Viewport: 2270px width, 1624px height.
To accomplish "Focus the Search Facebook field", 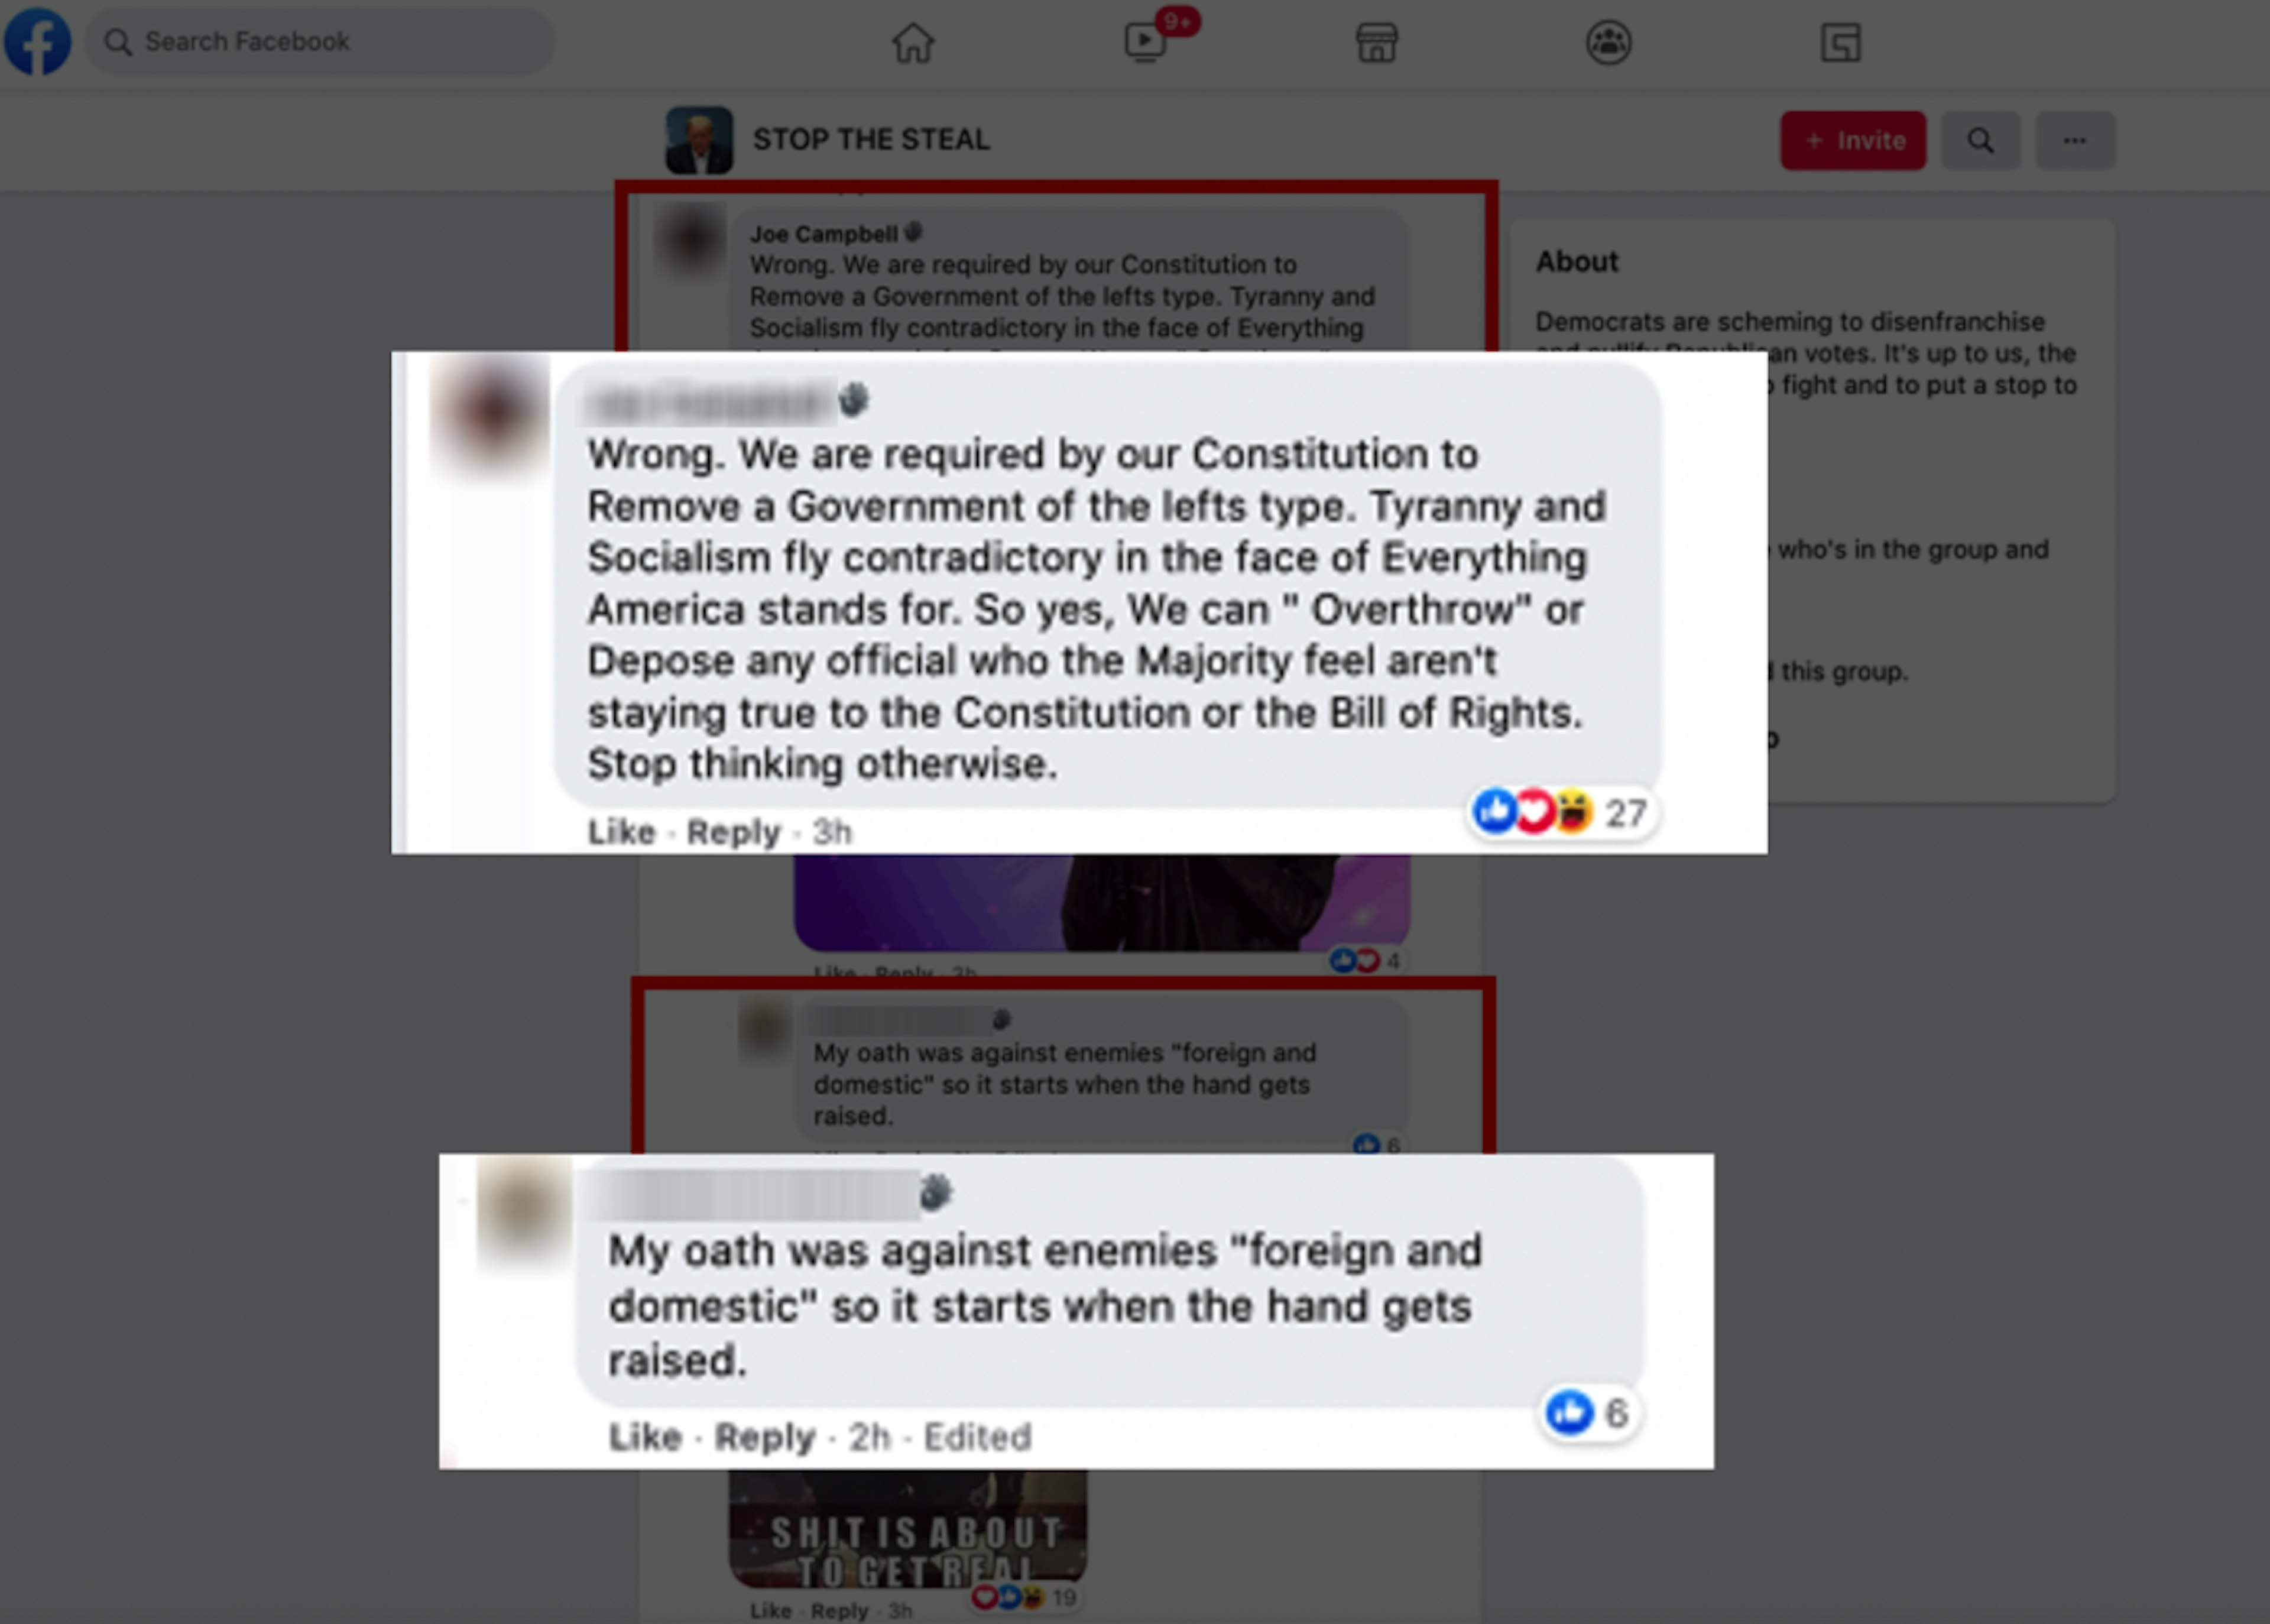I will click(x=320, y=42).
